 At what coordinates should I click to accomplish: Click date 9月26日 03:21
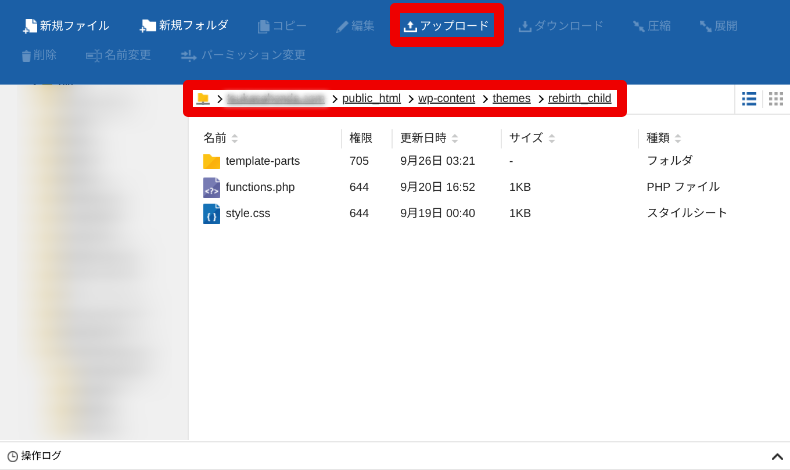[437, 161]
